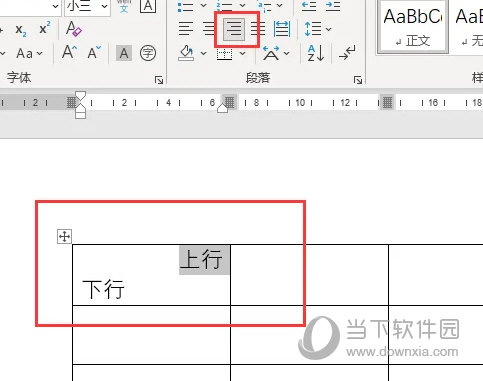Open Change Case dropdown arrow
This screenshot has width=483, height=381.
pyautogui.click(x=40, y=53)
